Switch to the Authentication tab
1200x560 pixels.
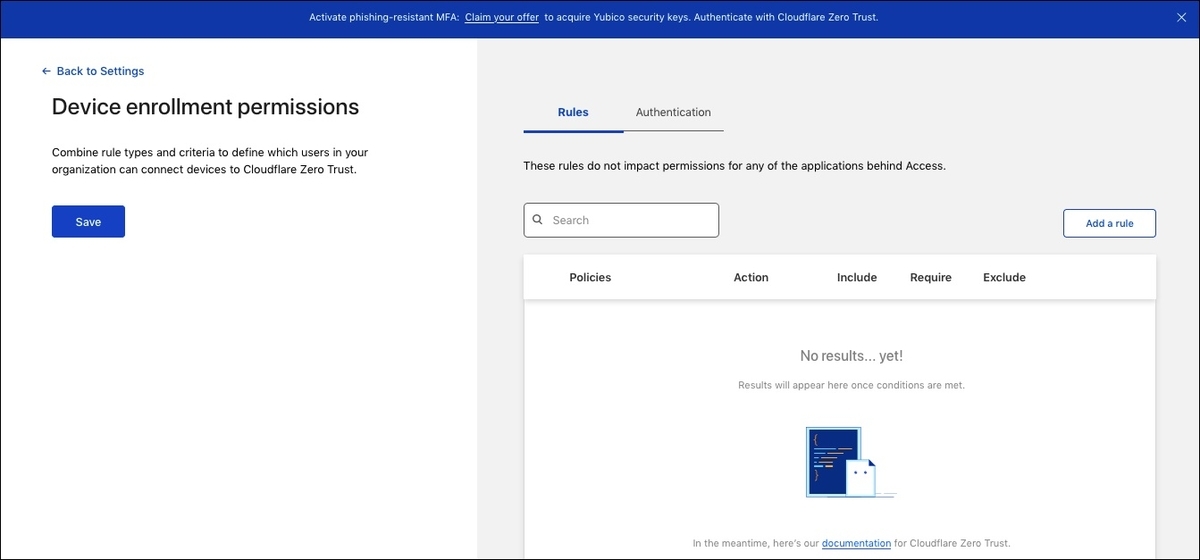(x=673, y=112)
